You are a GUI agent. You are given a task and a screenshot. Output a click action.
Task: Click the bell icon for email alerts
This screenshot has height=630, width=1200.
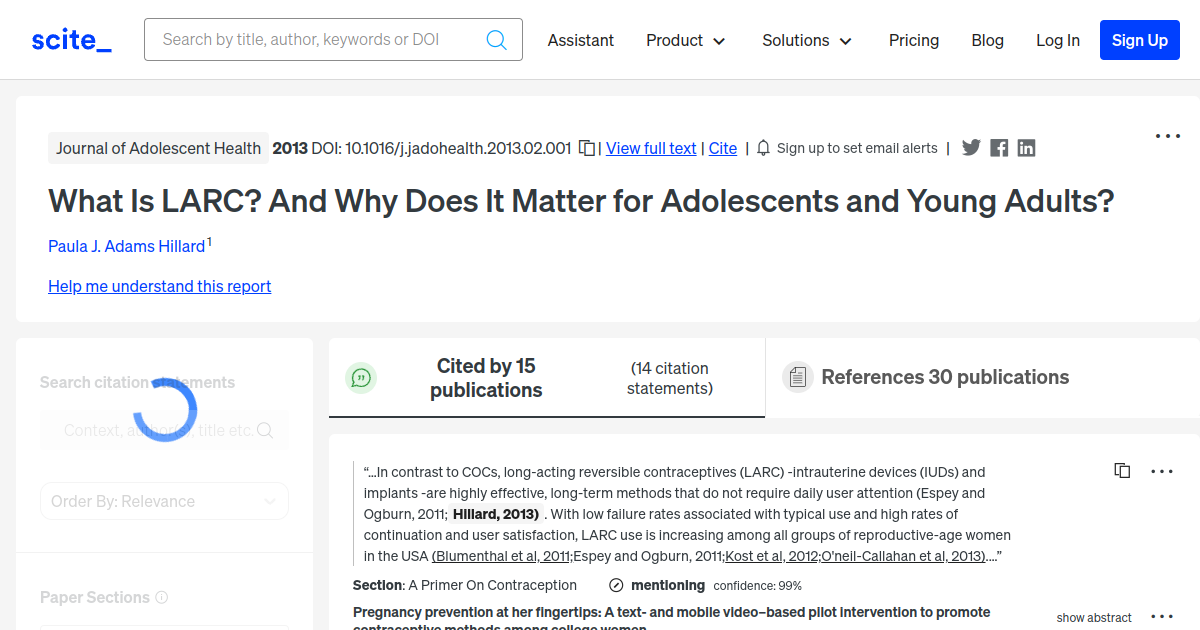(762, 147)
